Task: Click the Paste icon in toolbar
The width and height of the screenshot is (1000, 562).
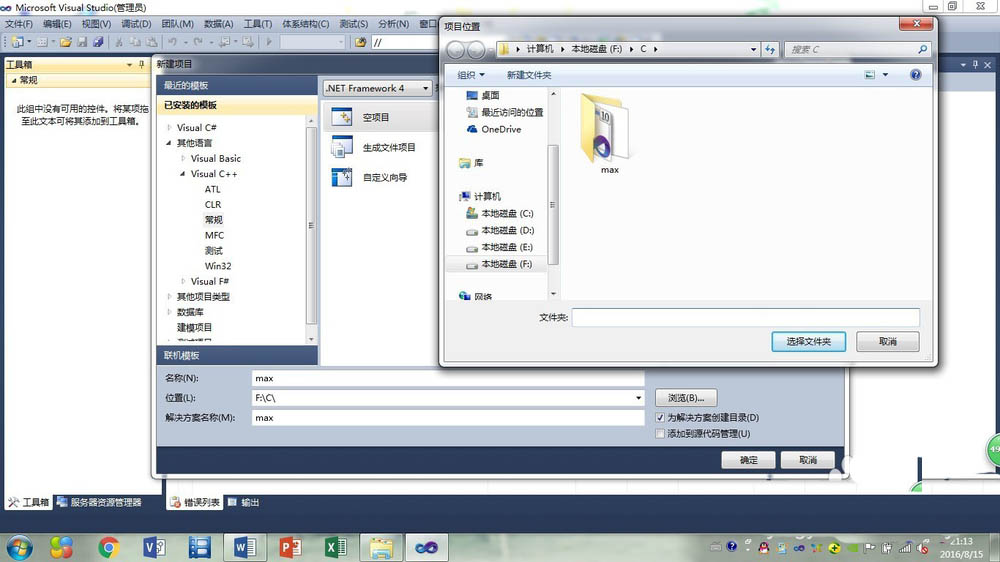Action: click(x=152, y=42)
